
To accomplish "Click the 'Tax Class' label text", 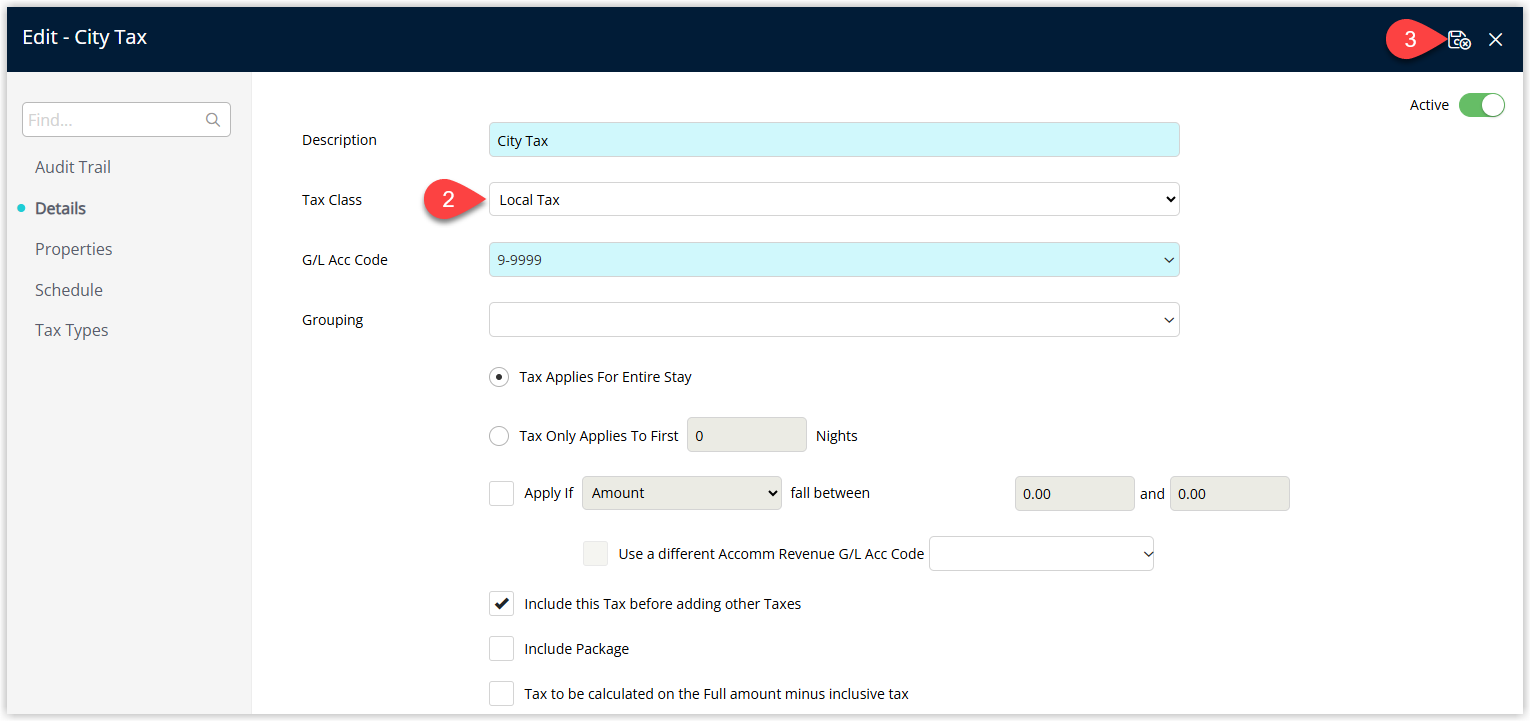I will (332, 200).
